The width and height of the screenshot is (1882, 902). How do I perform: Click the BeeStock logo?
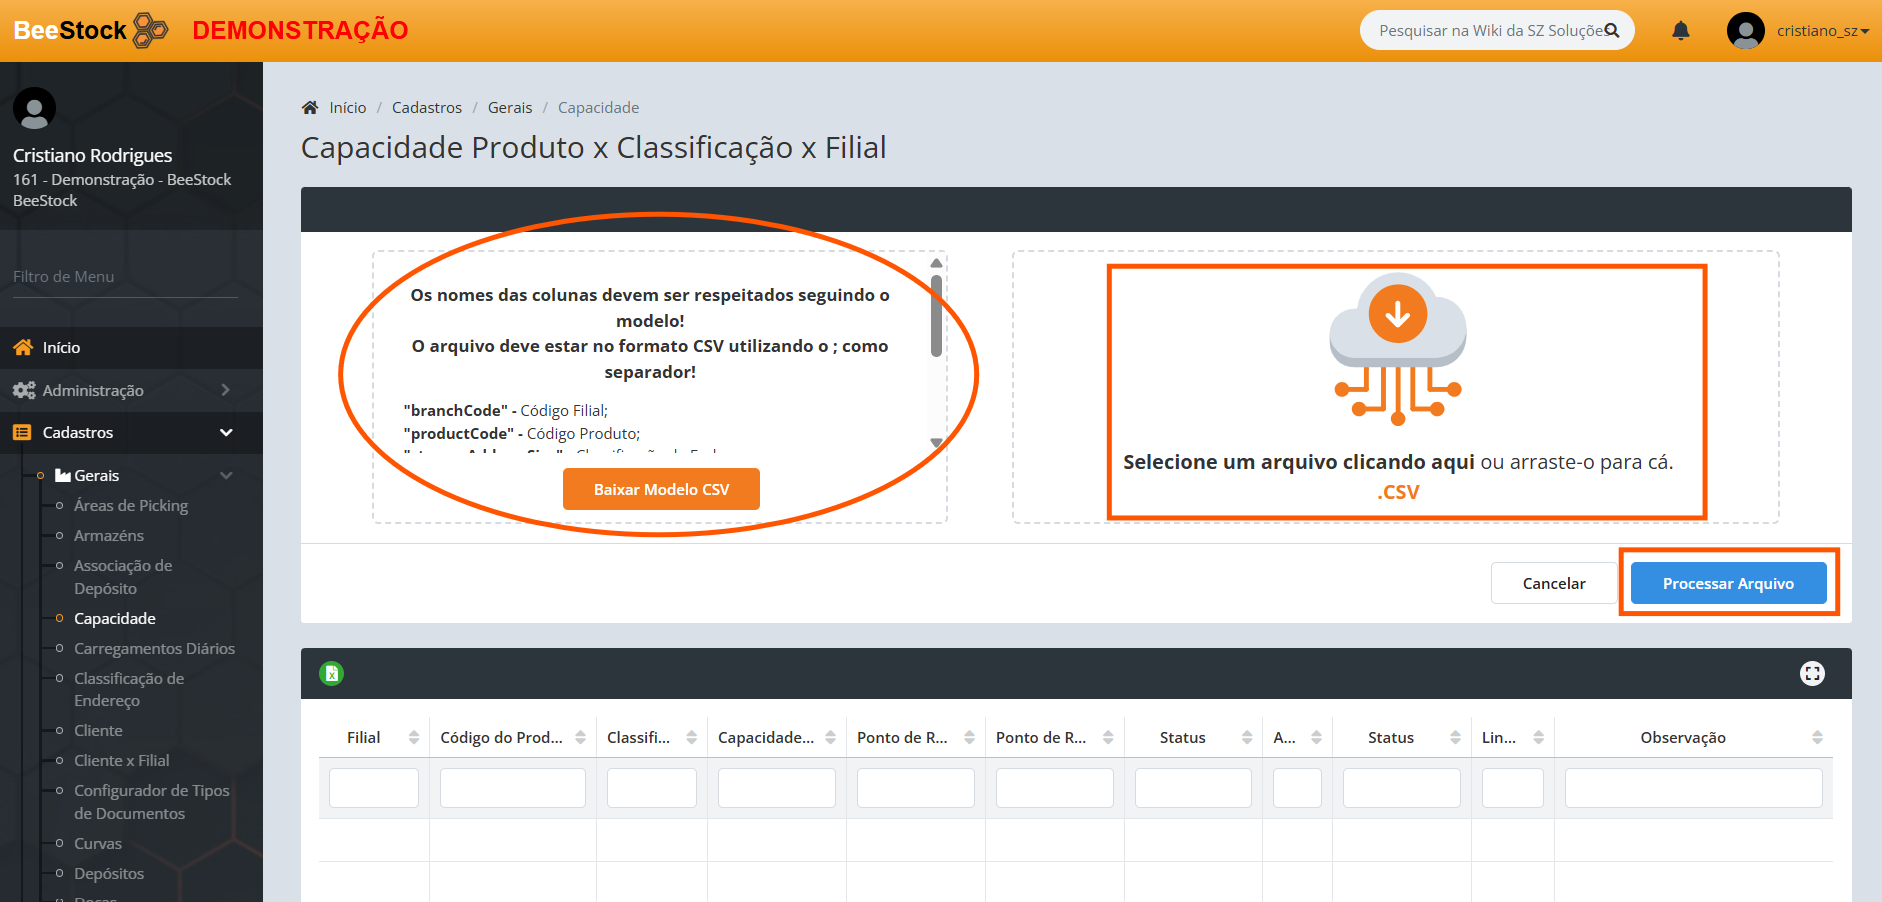click(x=91, y=30)
